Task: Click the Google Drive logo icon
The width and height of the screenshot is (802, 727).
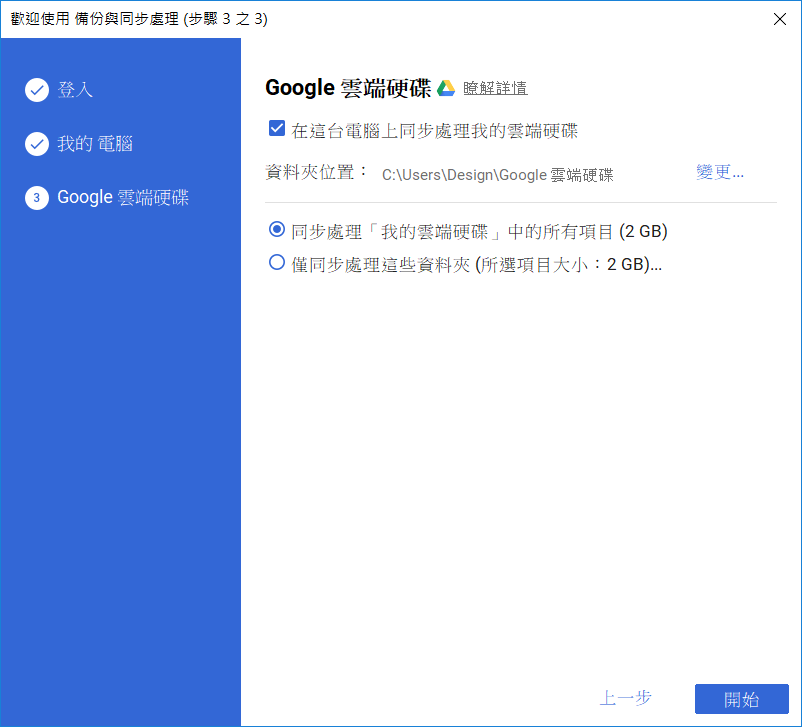Action: 446,88
